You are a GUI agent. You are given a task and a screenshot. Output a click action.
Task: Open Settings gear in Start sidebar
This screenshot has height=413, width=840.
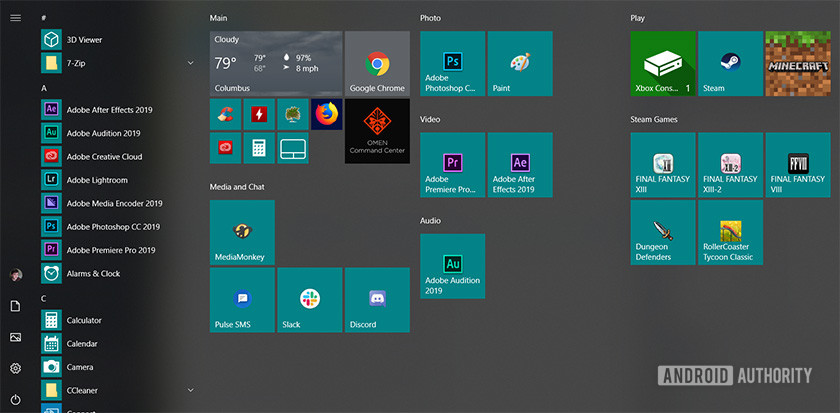16,368
